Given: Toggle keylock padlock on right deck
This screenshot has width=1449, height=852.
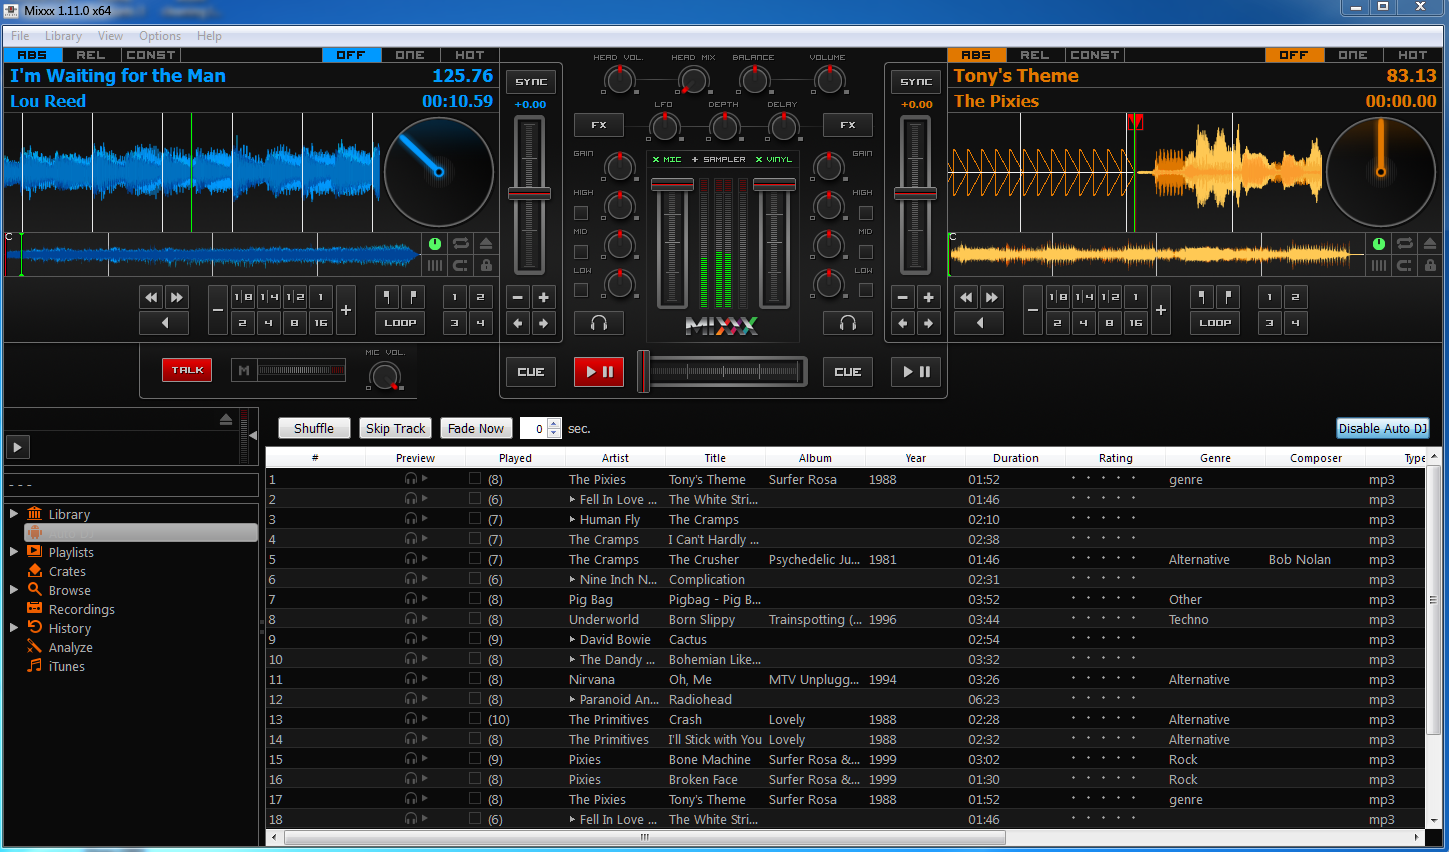Looking at the screenshot, I should click(x=1430, y=265).
